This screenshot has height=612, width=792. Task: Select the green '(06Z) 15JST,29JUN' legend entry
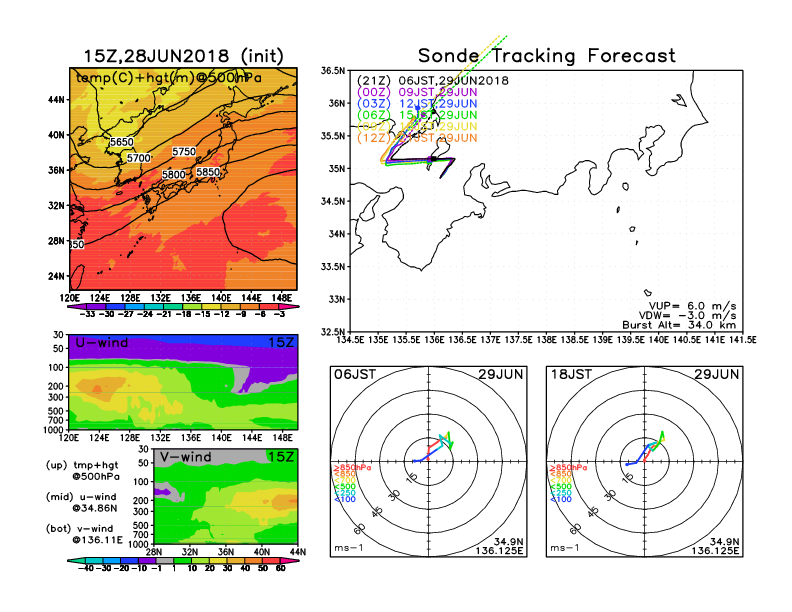click(x=417, y=115)
